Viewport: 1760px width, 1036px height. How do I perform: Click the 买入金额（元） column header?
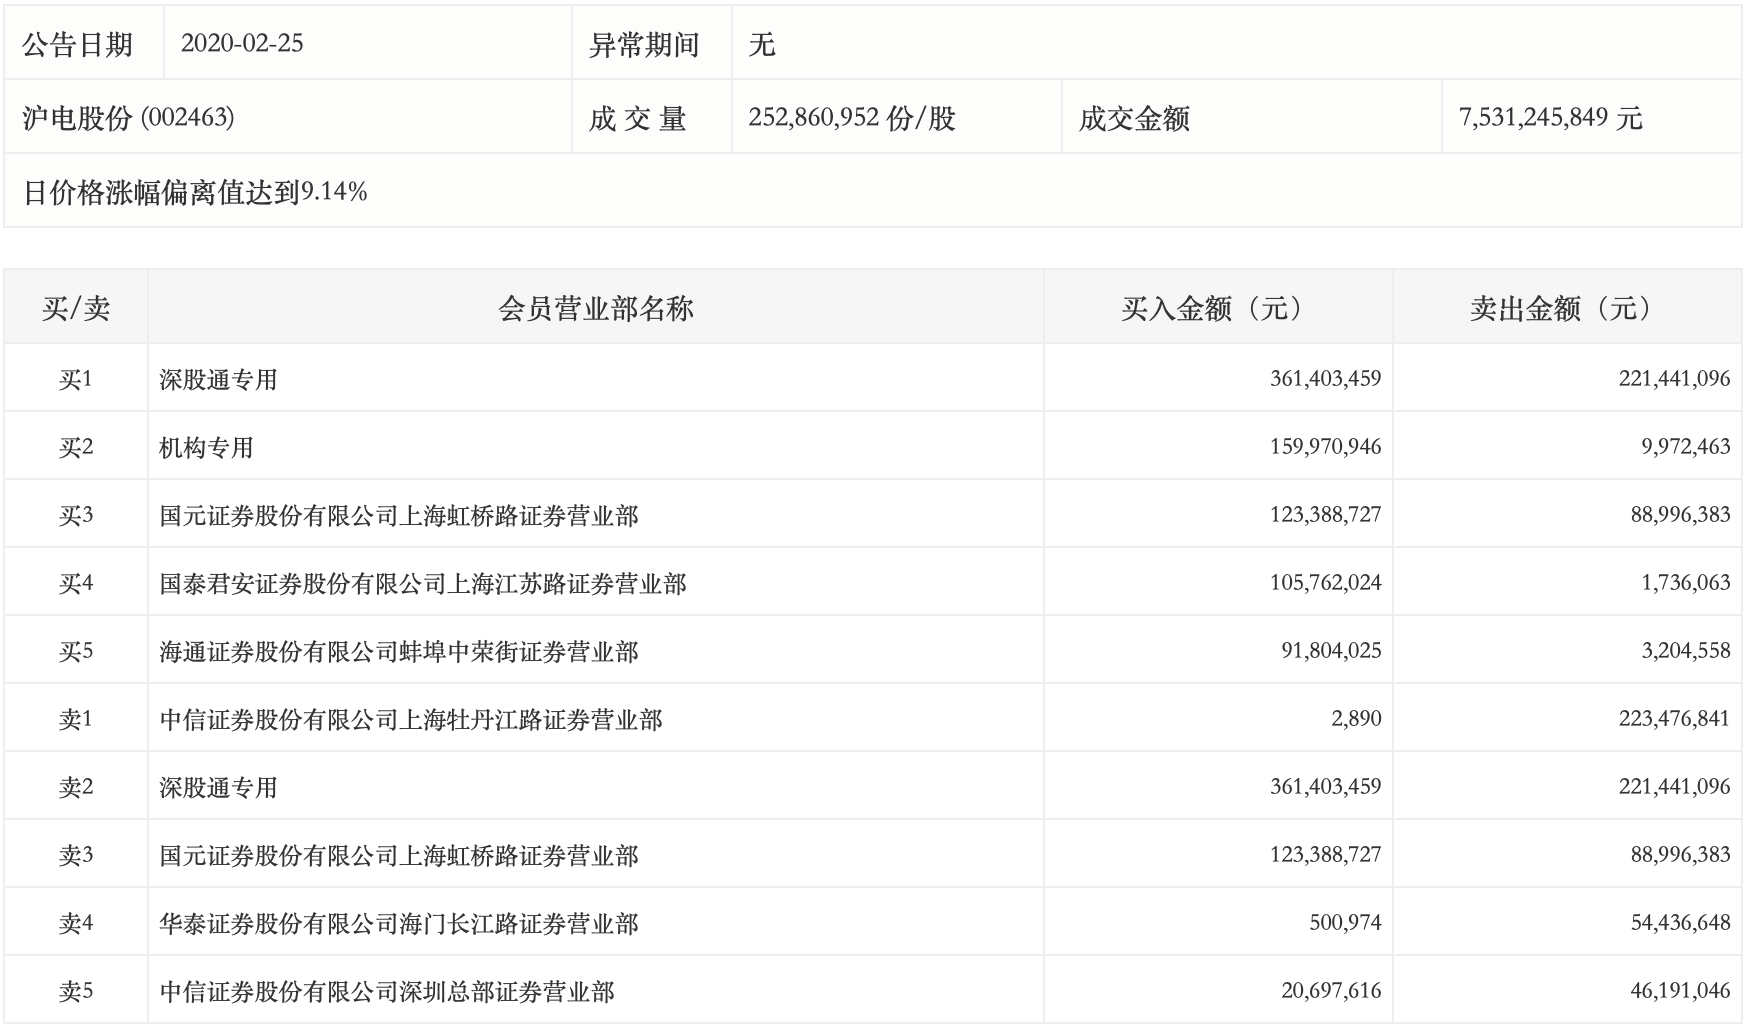[x=1218, y=308]
